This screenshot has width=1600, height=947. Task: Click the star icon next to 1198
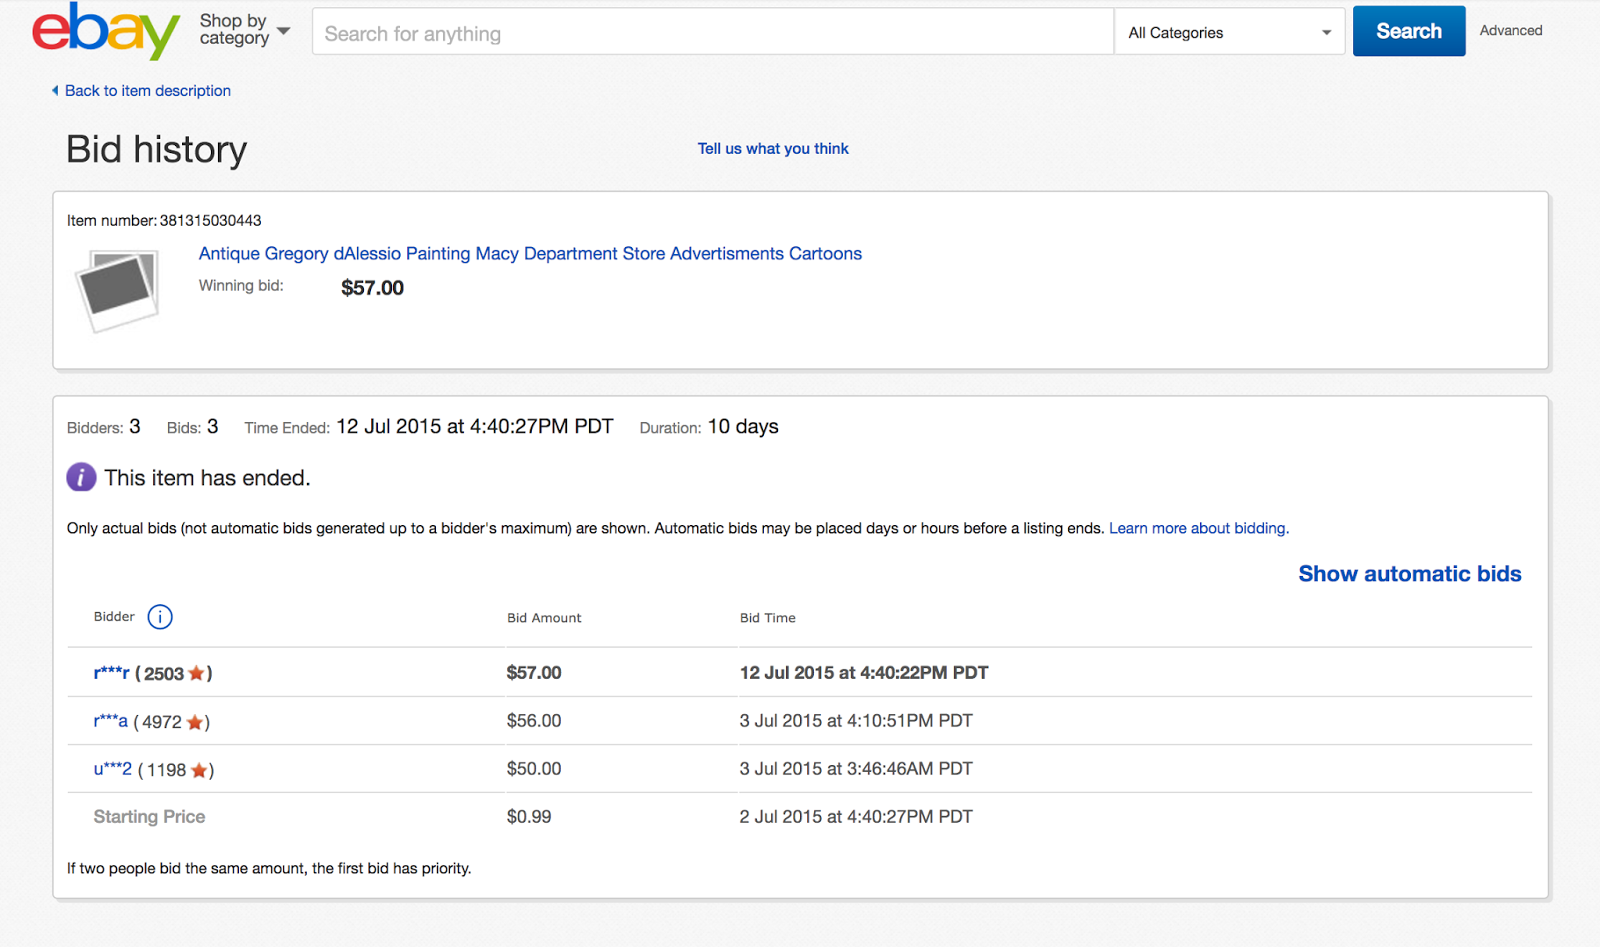199,770
